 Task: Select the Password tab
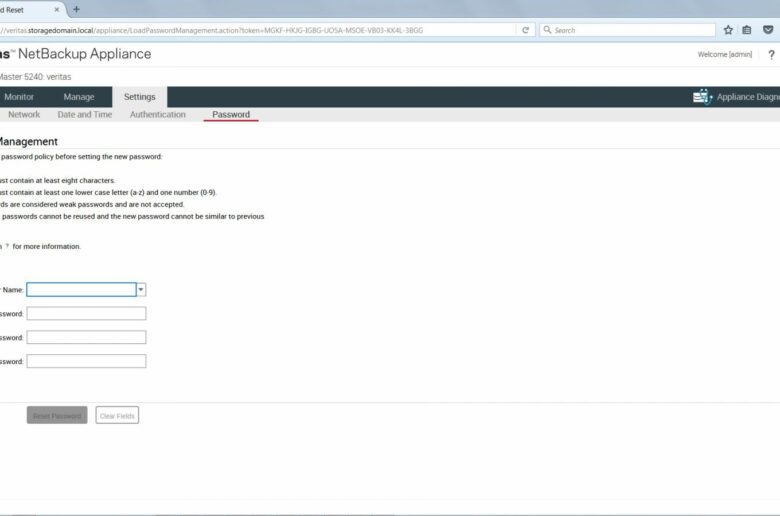point(231,114)
